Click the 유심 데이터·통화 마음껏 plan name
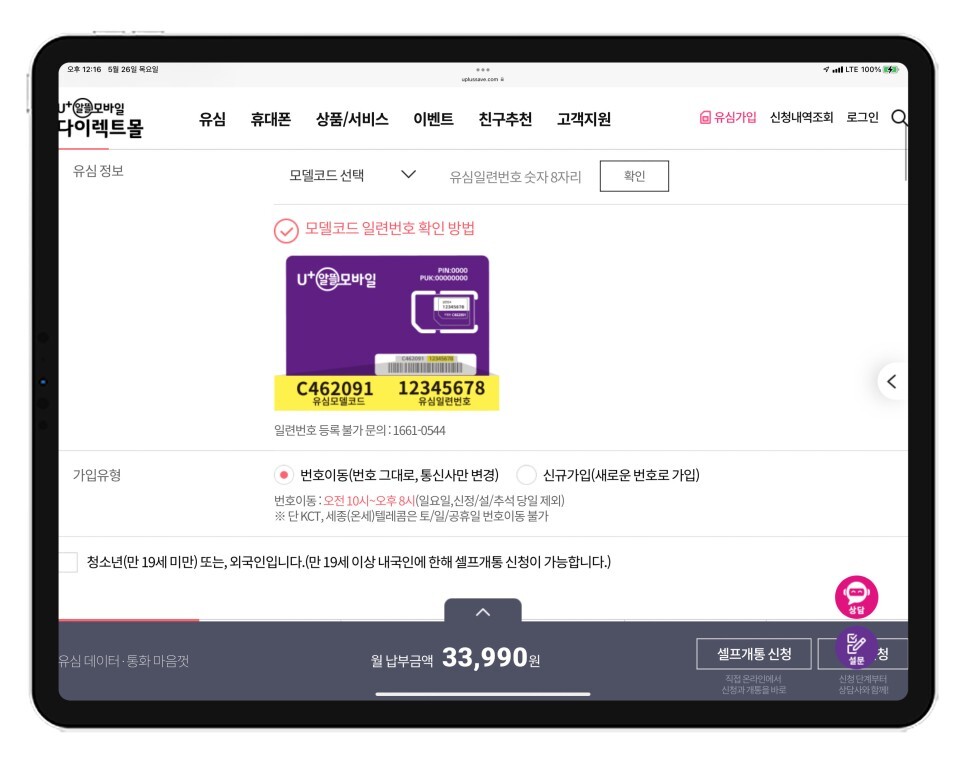This screenshot has height=763, width=966. click(x=124, y=661)
